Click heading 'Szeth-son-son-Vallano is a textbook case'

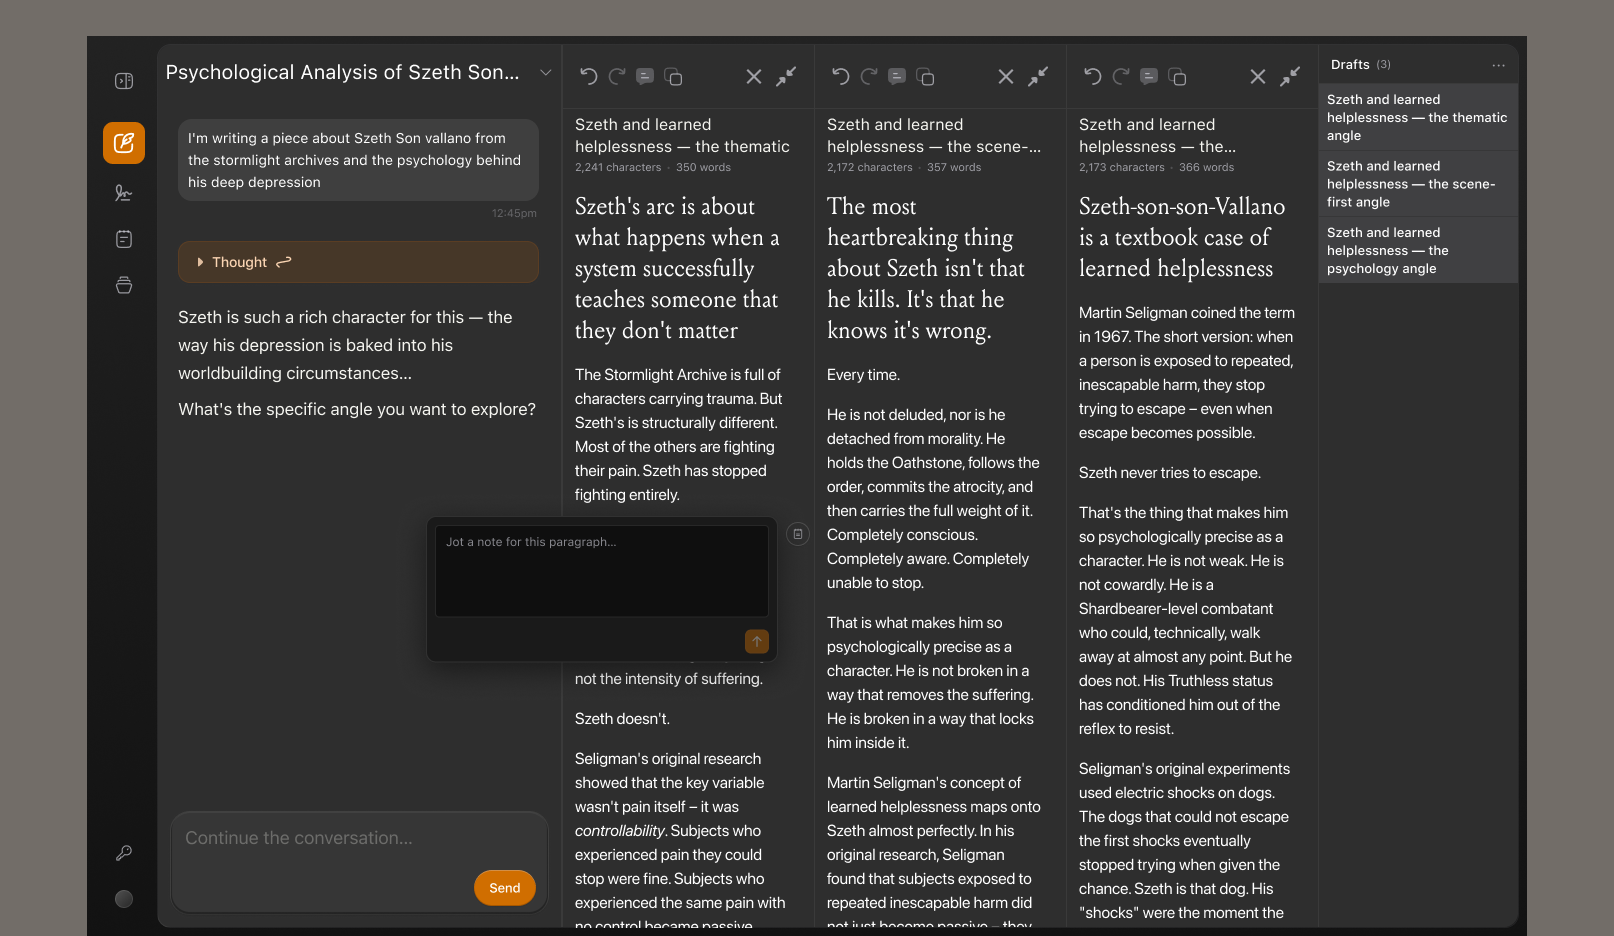click(x=1182, y=237)
